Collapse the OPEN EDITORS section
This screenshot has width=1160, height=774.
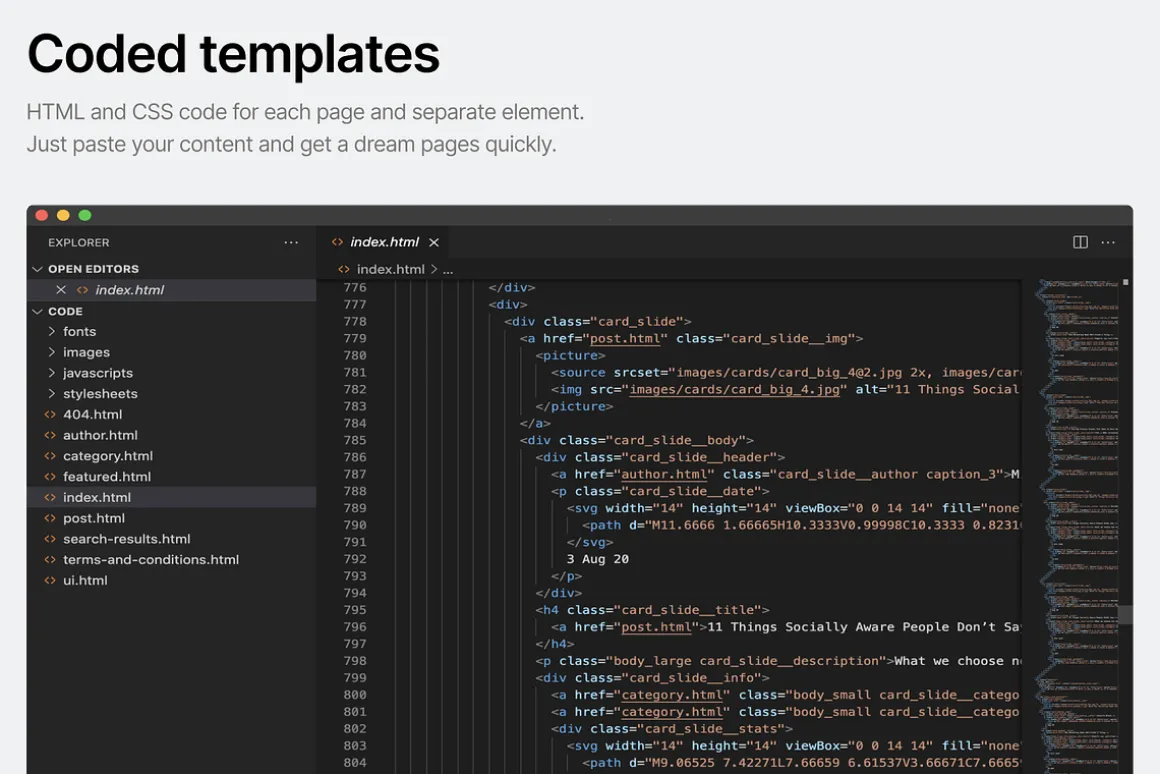(38, 269)
